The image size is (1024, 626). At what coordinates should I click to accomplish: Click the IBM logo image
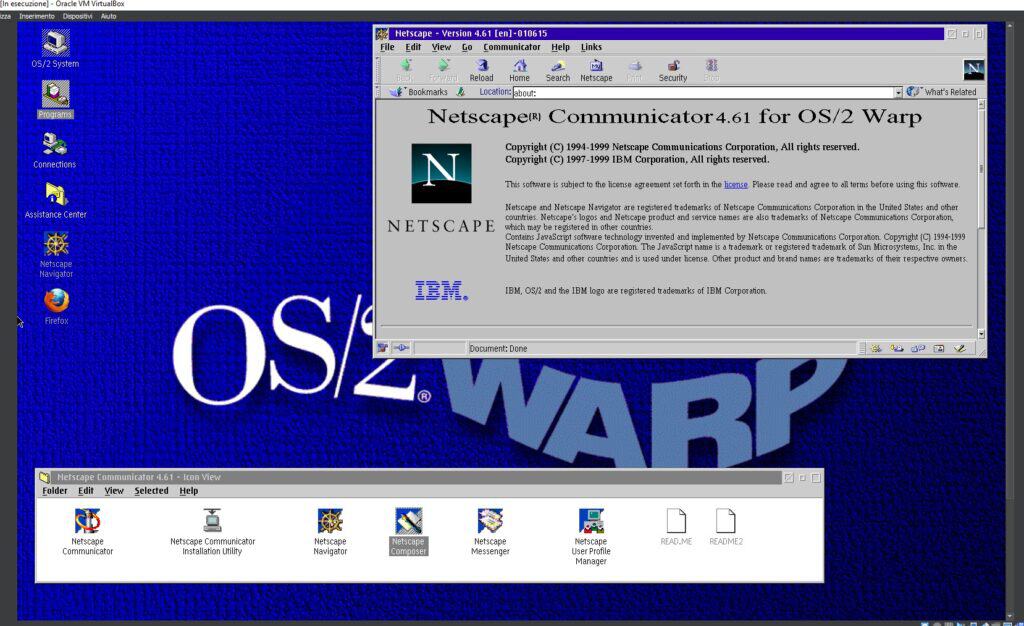(441, 290)
